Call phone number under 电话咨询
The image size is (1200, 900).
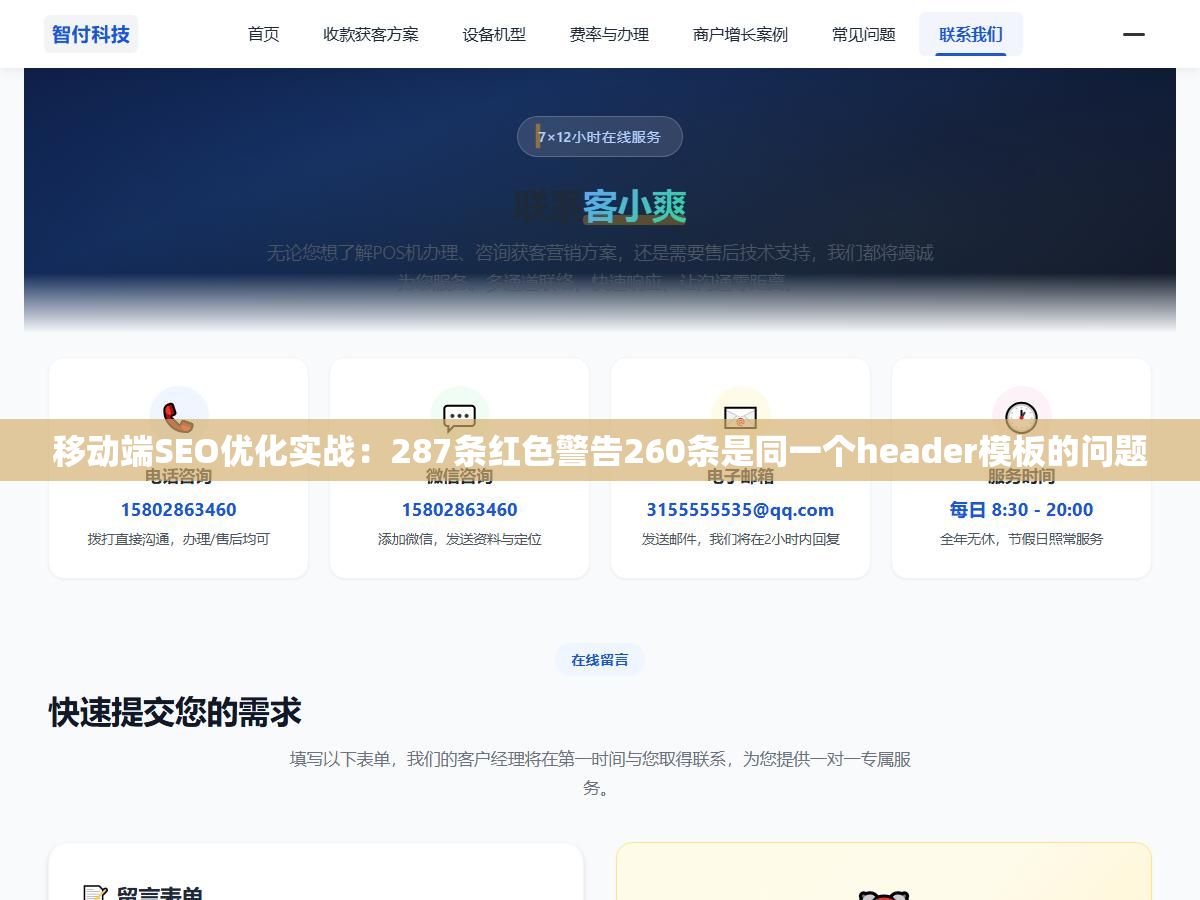178,509
